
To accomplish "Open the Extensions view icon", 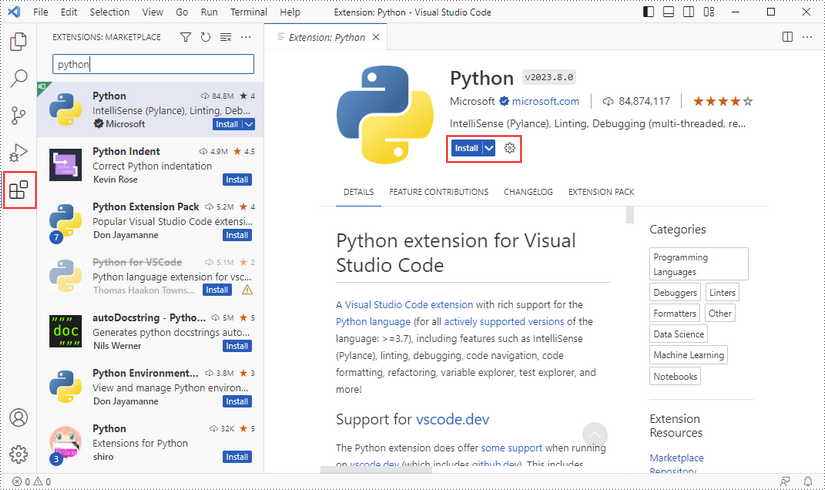I will coord(18,189).
